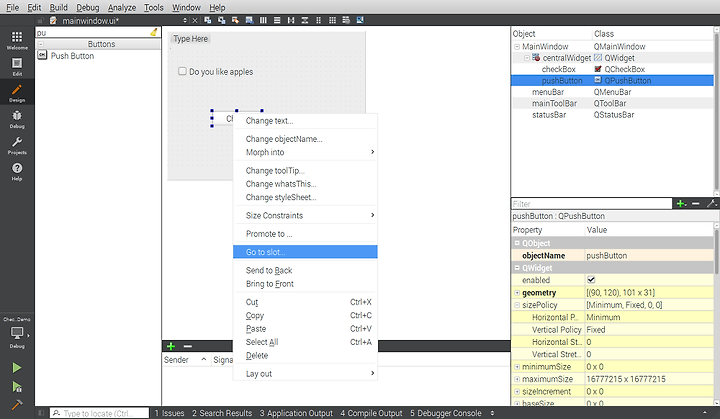Select Edit Buddies toolbar icon
Image resolution: width=720 pixels, height=419 pixels.
click(236, 20)
